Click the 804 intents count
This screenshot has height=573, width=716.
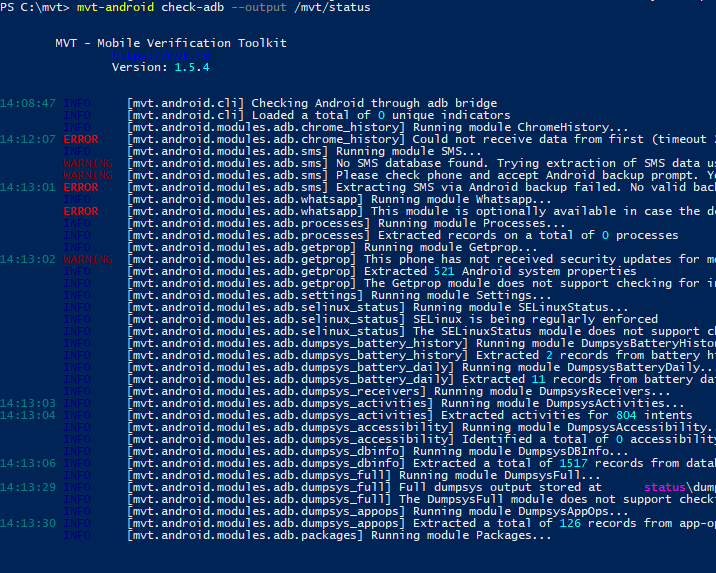coord(626,415)
